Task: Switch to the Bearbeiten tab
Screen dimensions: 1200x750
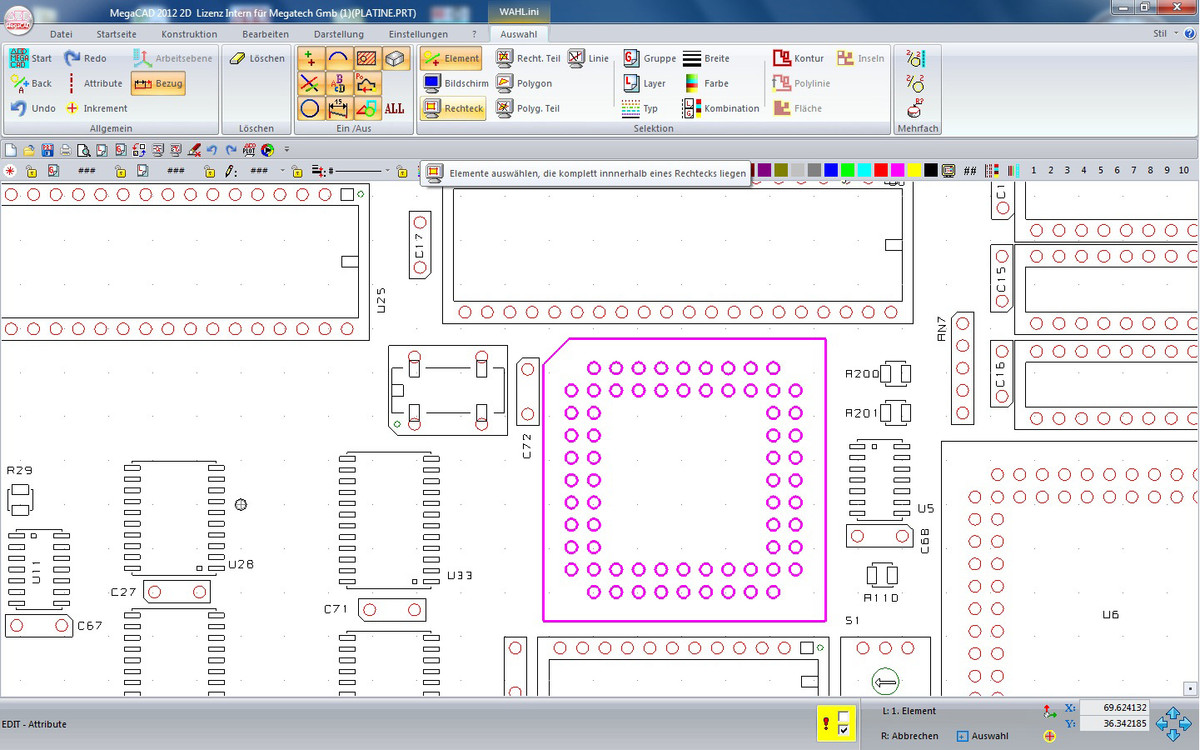Action: tap(266, 34)
